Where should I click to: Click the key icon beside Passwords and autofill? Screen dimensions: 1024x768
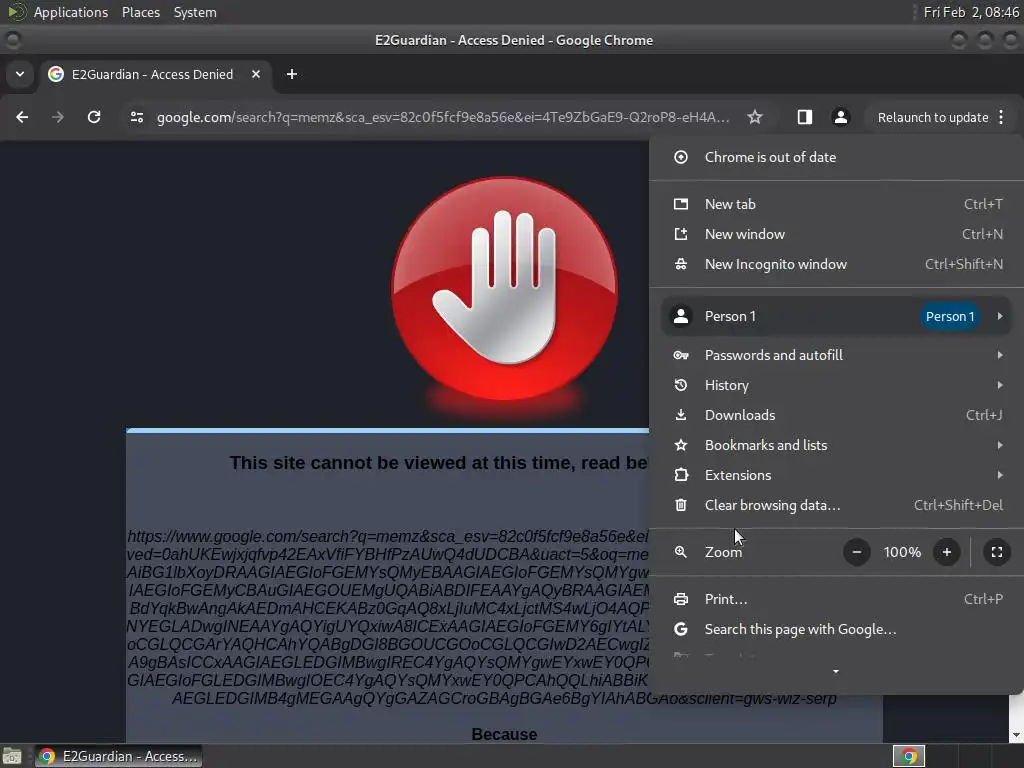tap(680, 355)
